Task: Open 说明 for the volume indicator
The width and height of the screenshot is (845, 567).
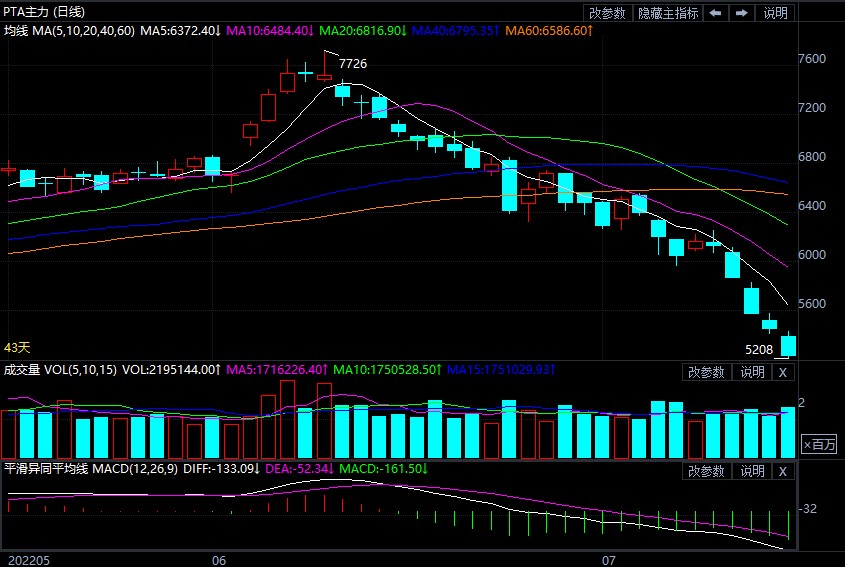Action: point(752,372)
